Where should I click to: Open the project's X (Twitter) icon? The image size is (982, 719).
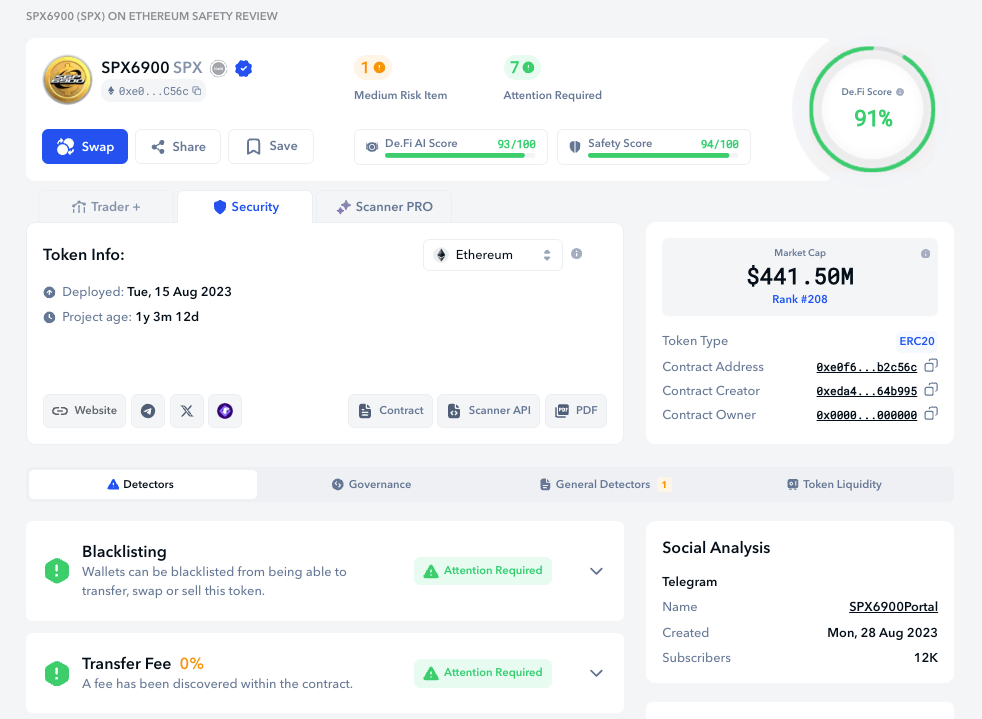pos(187,411)
